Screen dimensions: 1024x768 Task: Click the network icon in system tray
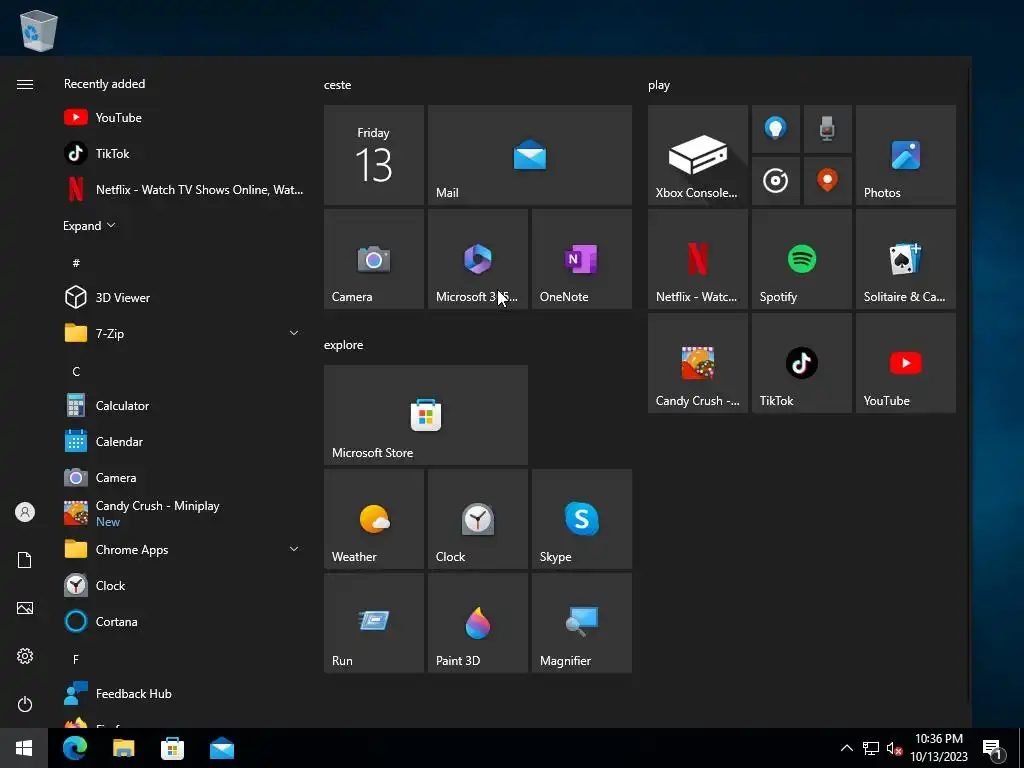tap(871, 748)
